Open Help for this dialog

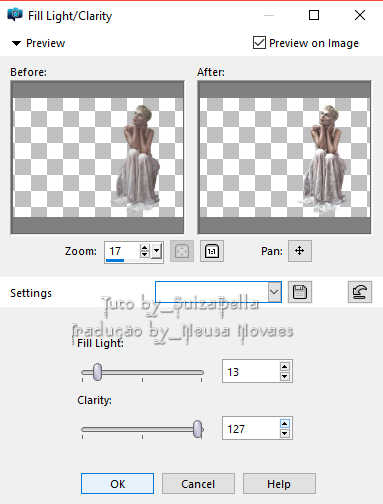[279, 484]
